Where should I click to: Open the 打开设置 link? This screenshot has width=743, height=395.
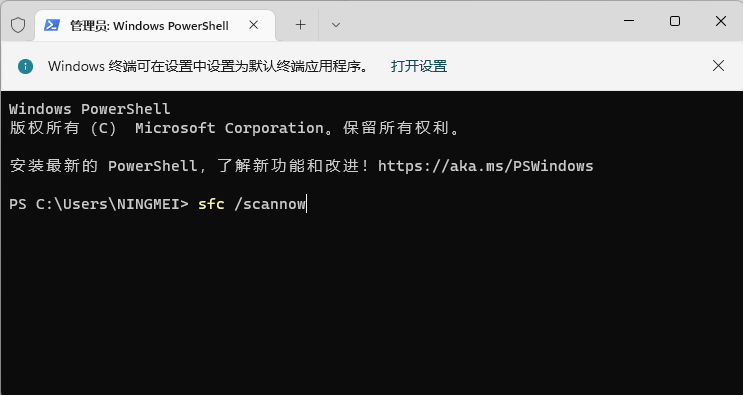click(x=419, y=66)
